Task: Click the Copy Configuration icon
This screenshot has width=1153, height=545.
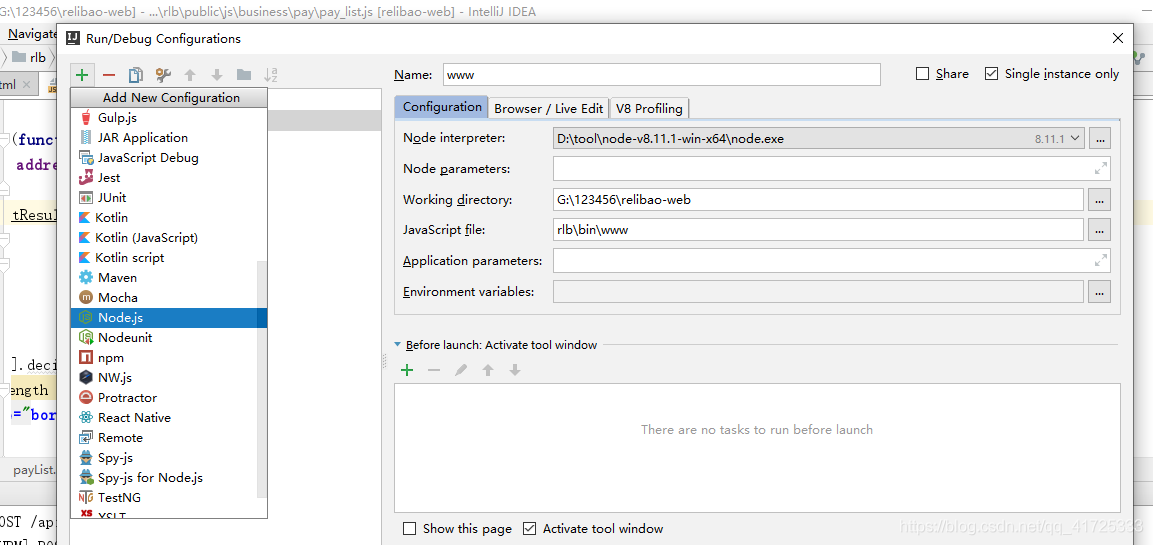Action: coord(136,75)
